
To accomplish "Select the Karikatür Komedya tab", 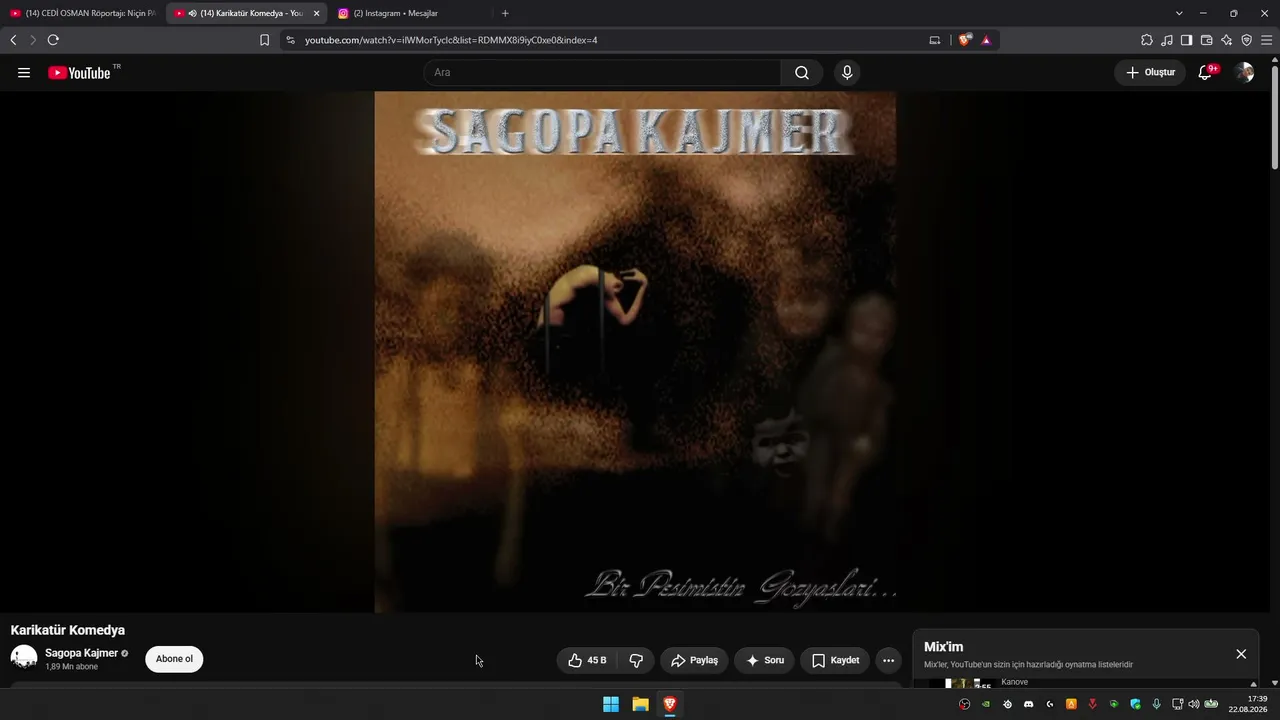I will tap(246, 13).
